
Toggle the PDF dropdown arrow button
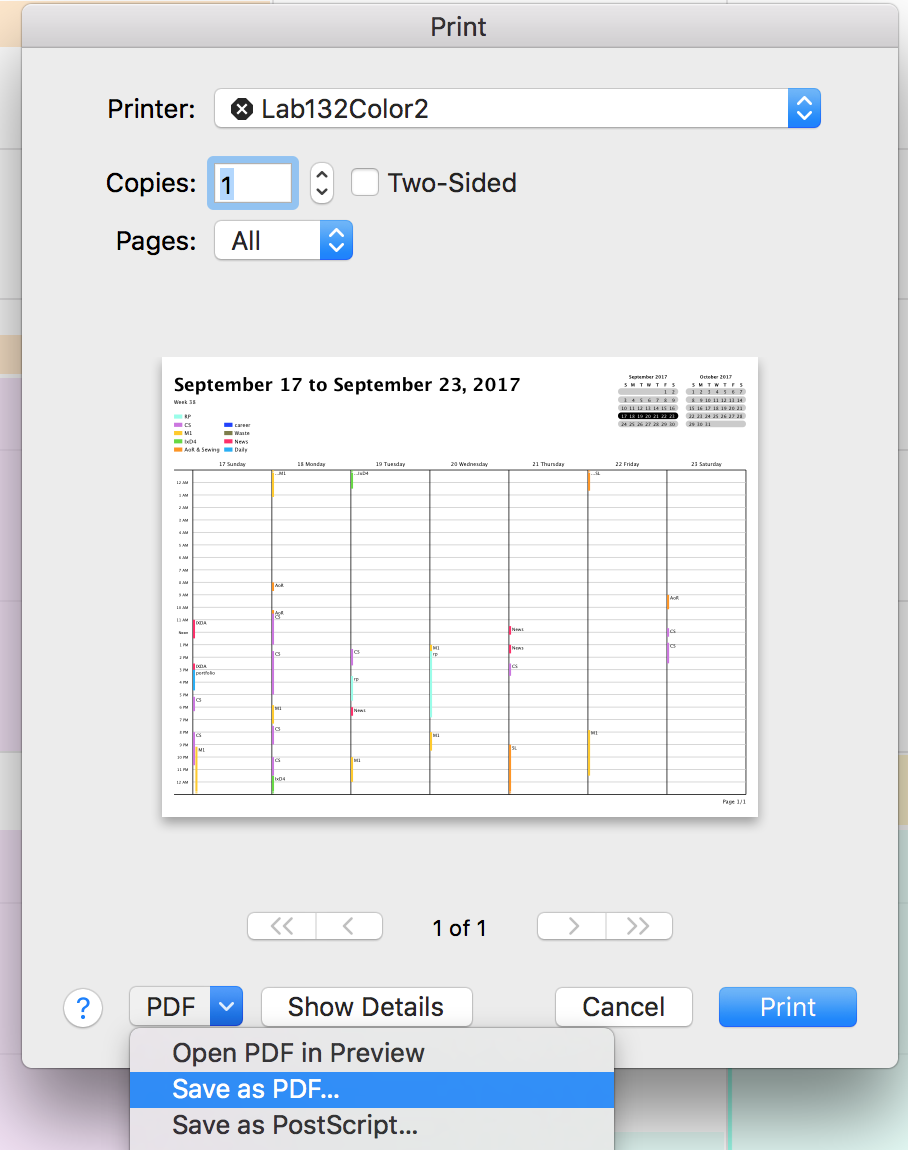point(227,1007)
